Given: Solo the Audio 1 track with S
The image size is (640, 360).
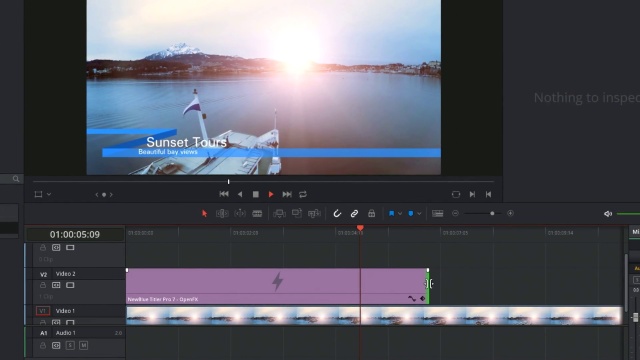Looking at the screenshot, I should pyautogui.click(x=70, y=346).
